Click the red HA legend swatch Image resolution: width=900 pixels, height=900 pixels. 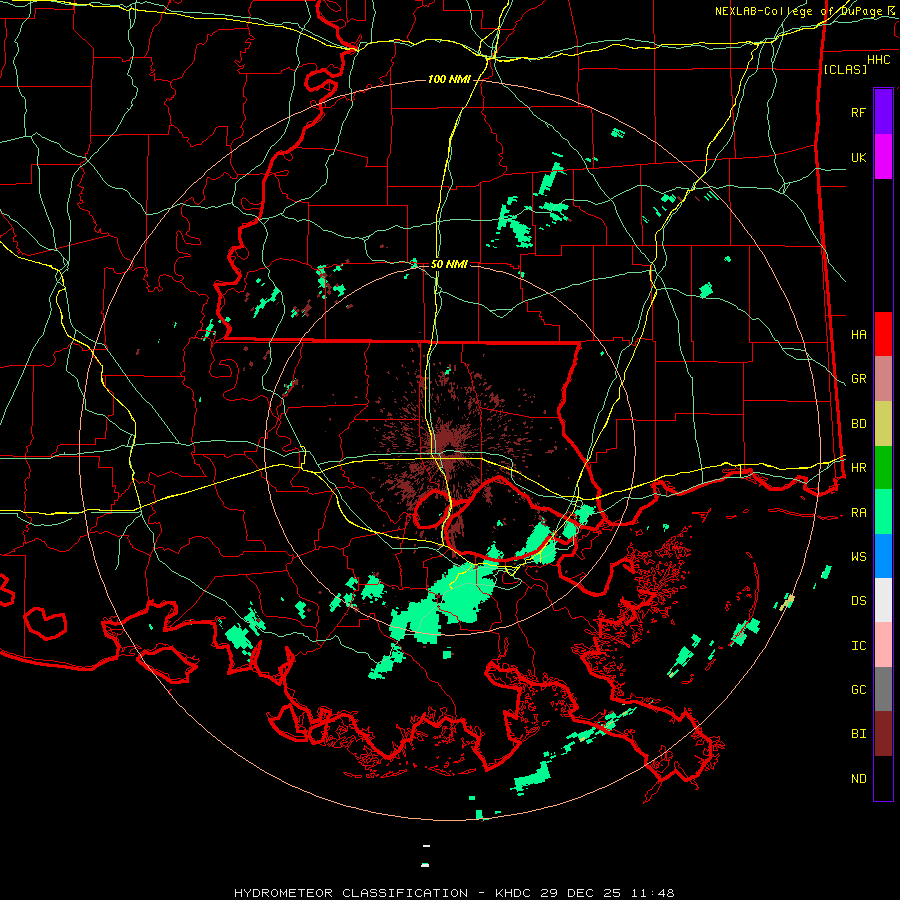[883, 334]
